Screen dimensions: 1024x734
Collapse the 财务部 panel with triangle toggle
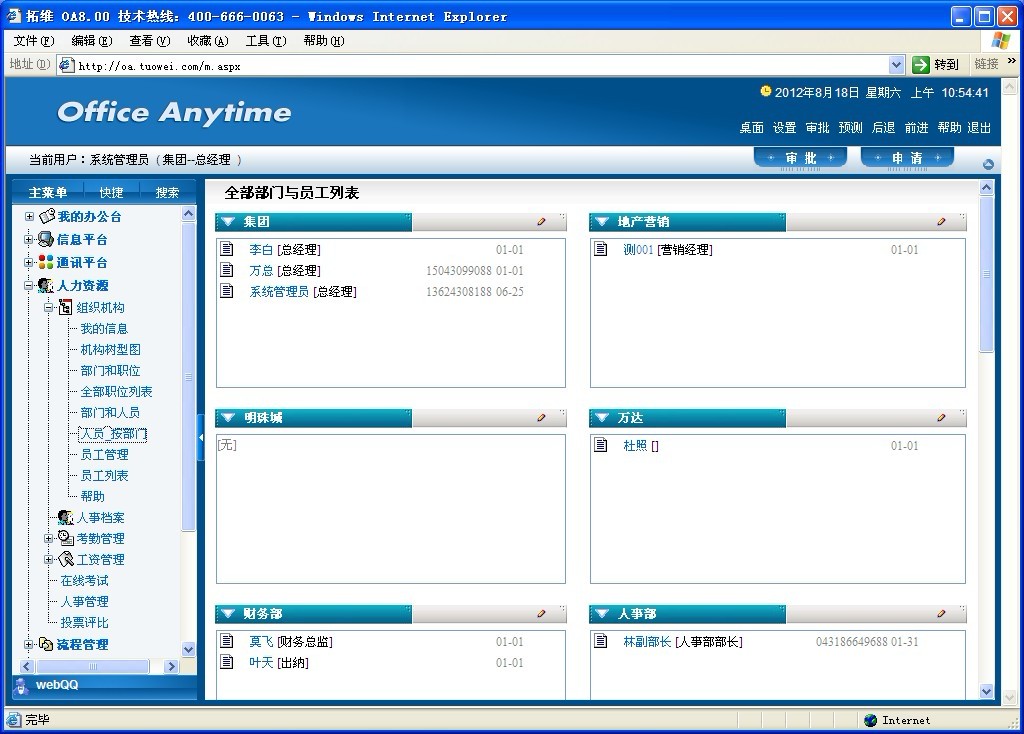[x=228, y=614]
